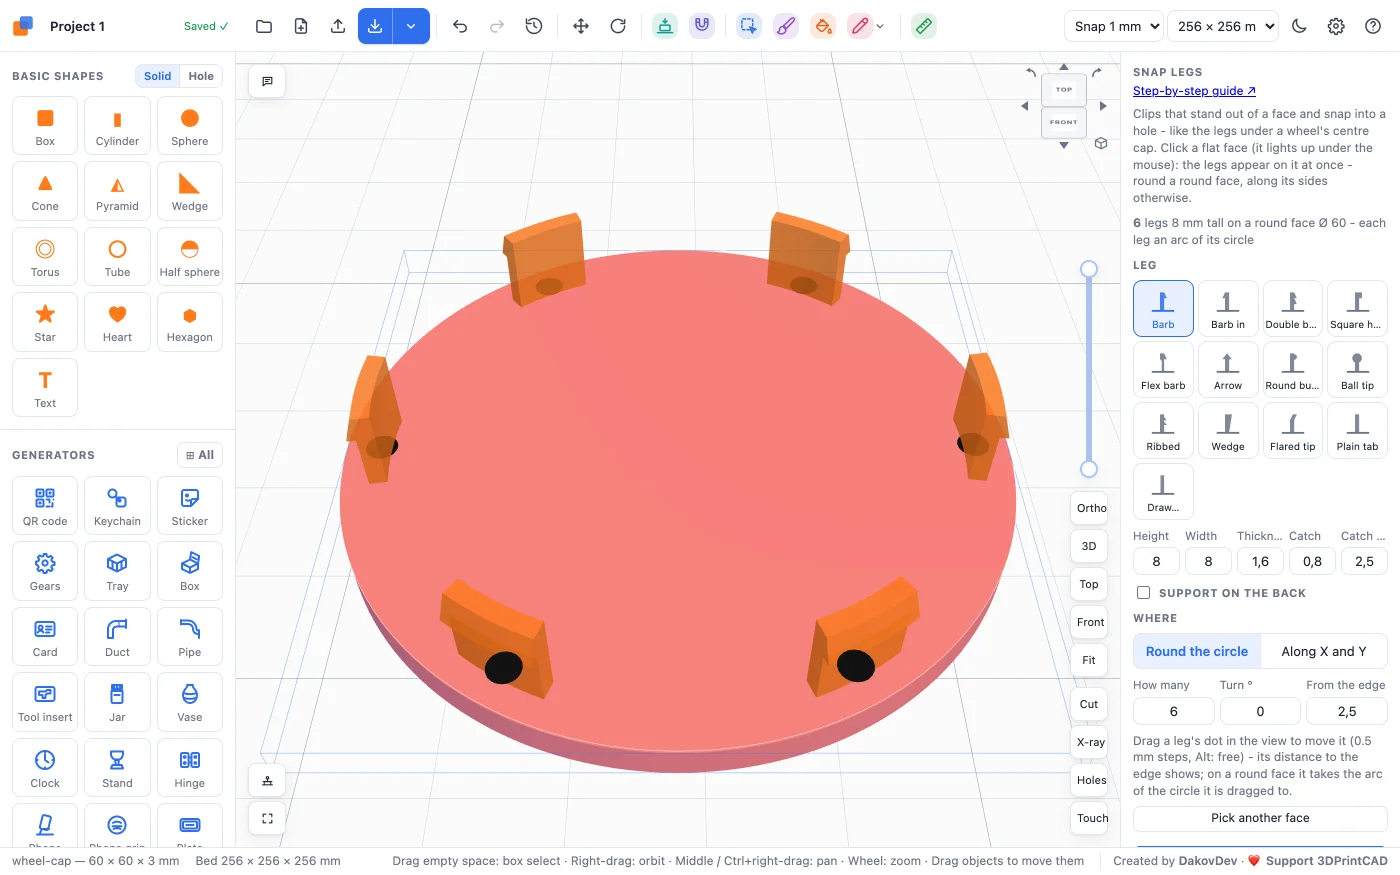This screenshot has height=875, width=1400.
Task: Insert a Star shape
Action: click(x=45, y=322)
